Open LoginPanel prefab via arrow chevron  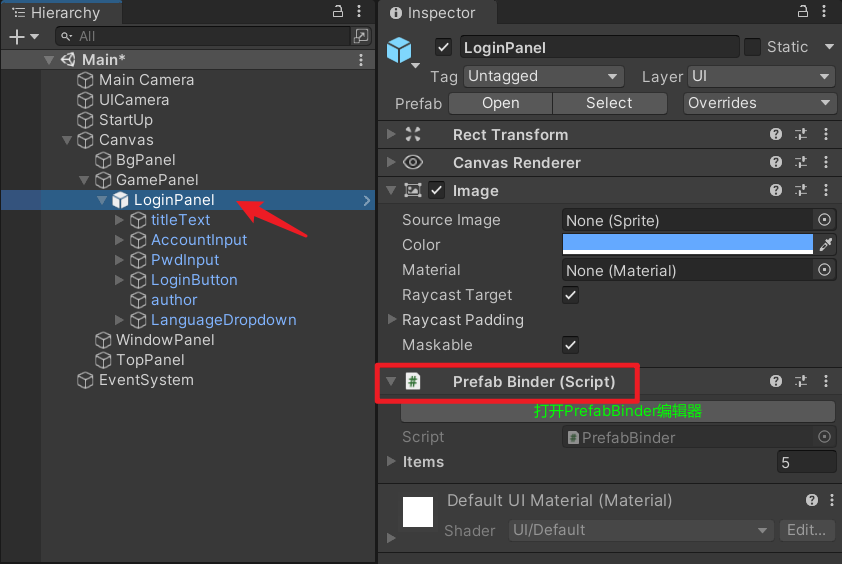367,200
